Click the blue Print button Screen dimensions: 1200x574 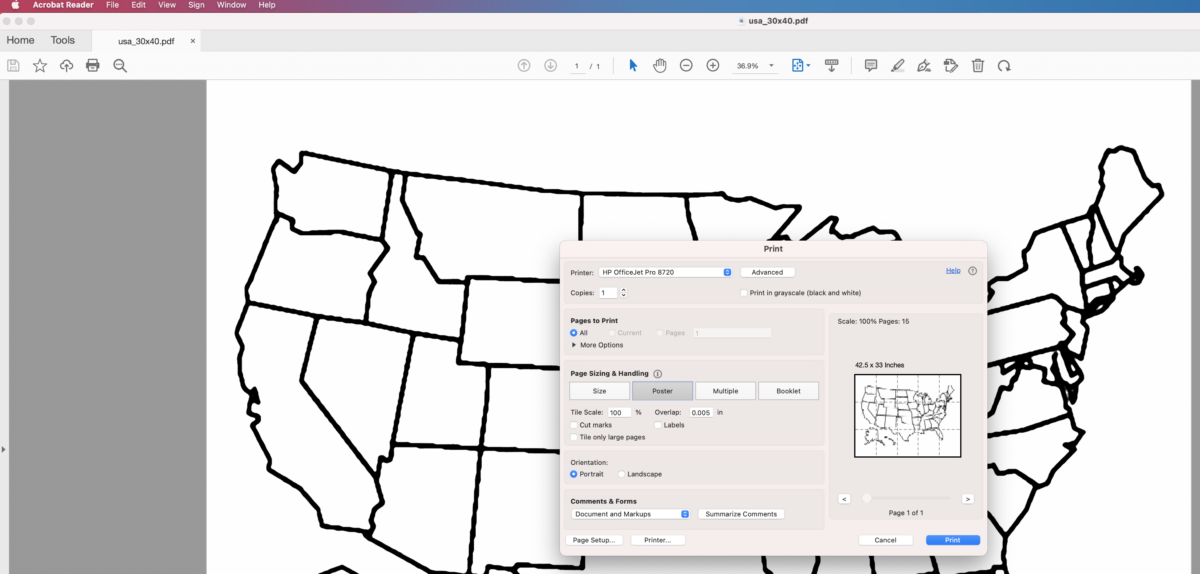(952, 540)
